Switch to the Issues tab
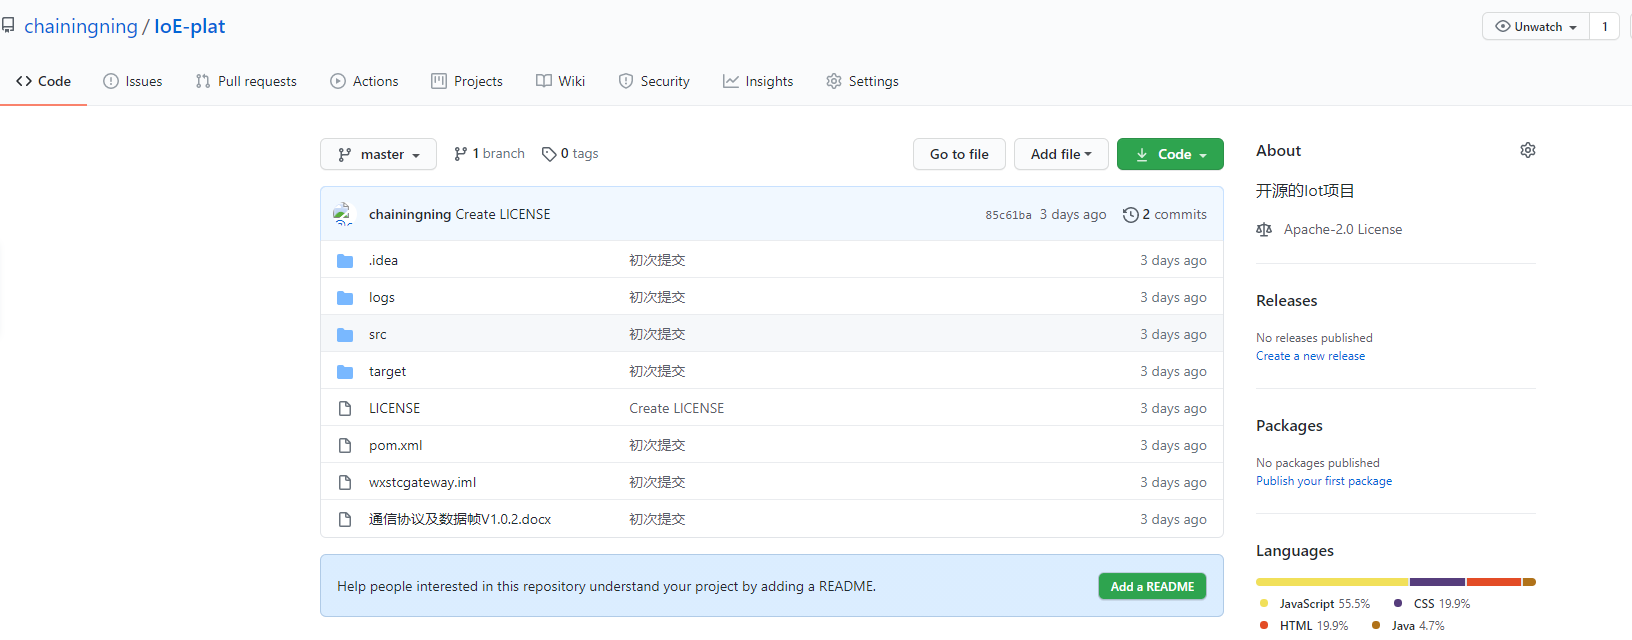1632x640 pixels. 133,81
